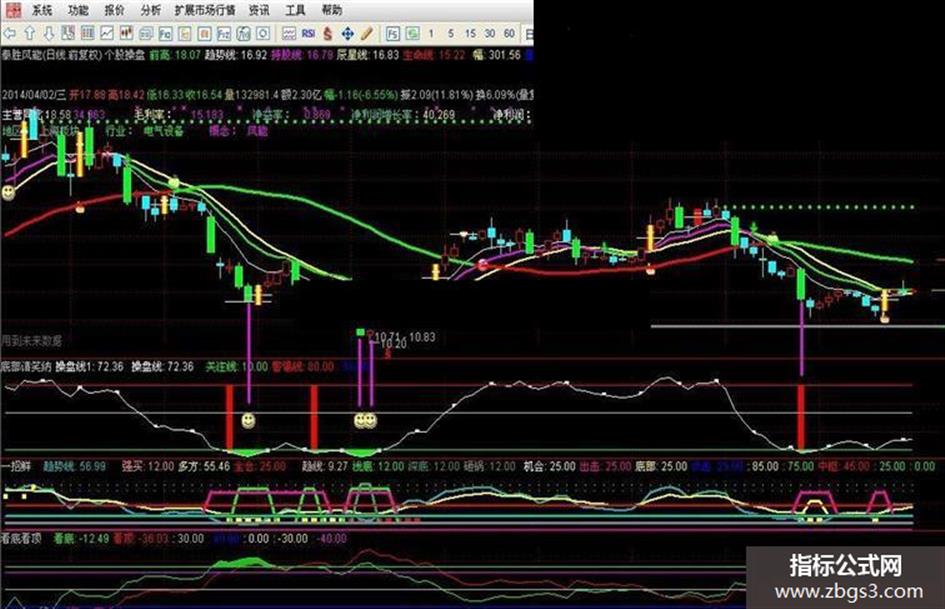This screenshot has width=945, height=609.
Task: Select the blue four-way move icon
Action: click(x=348, y=34)
